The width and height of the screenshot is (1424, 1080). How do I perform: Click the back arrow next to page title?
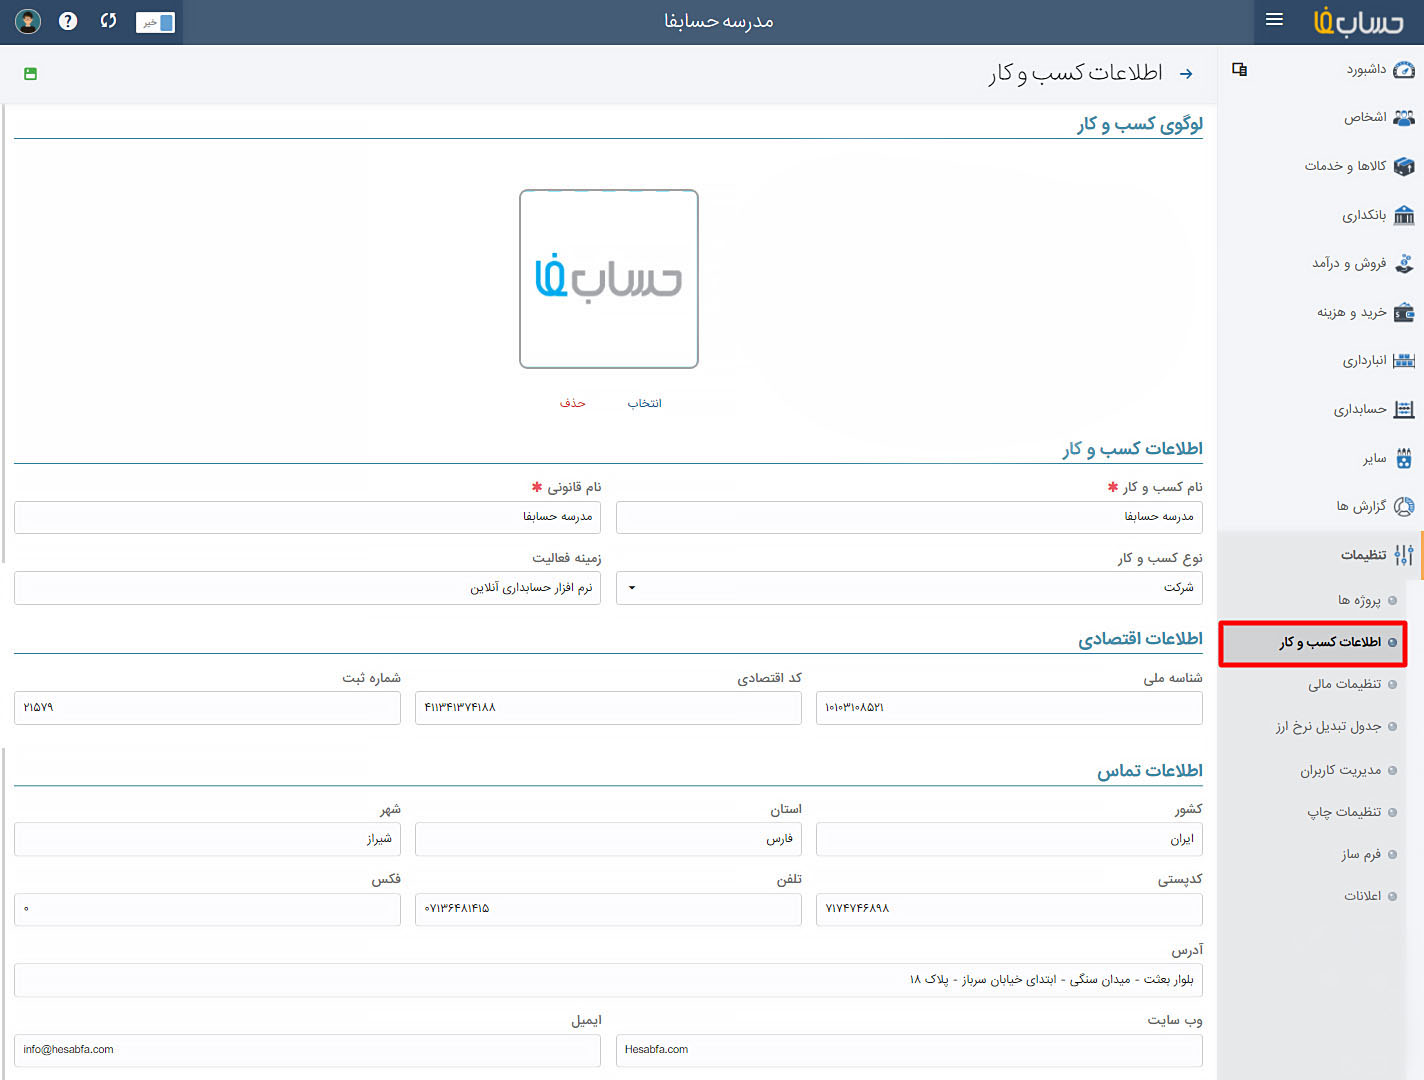(x=1186, y=74)
